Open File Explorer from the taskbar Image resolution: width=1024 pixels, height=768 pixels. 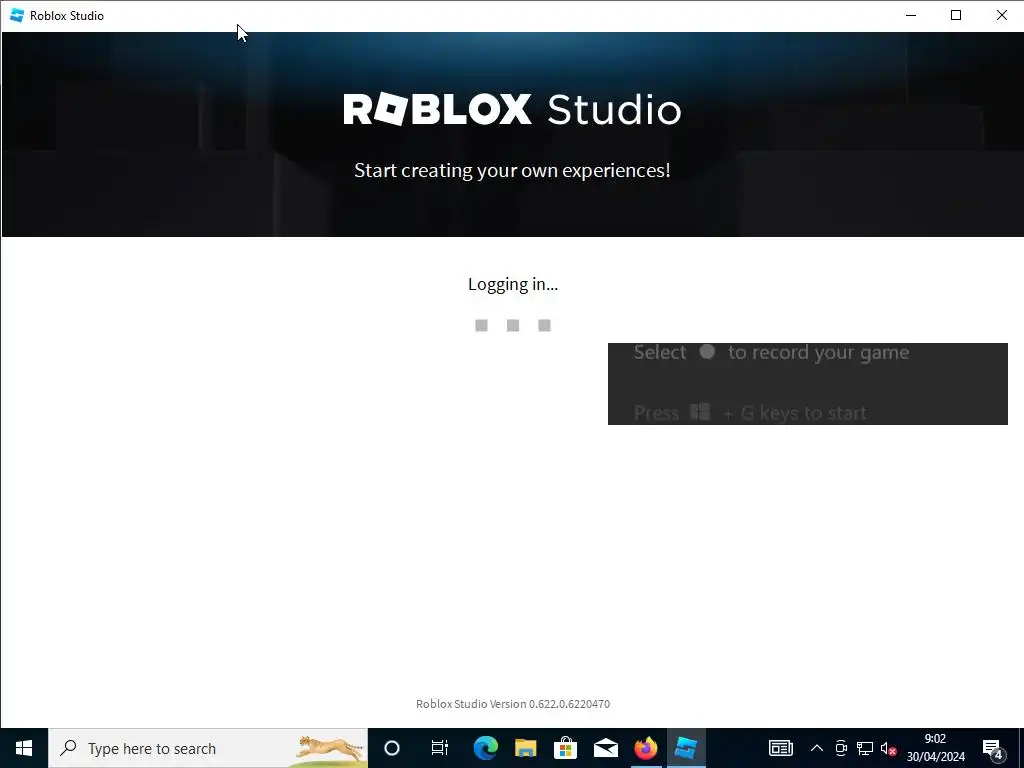click(x=526, y=748)
